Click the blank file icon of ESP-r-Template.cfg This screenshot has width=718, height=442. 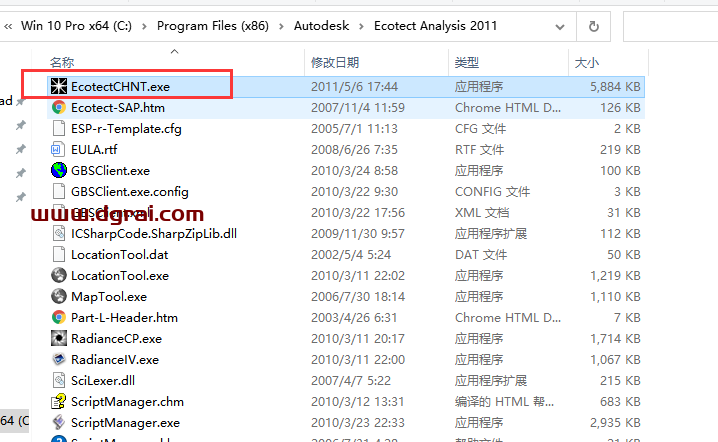(59, 128)
